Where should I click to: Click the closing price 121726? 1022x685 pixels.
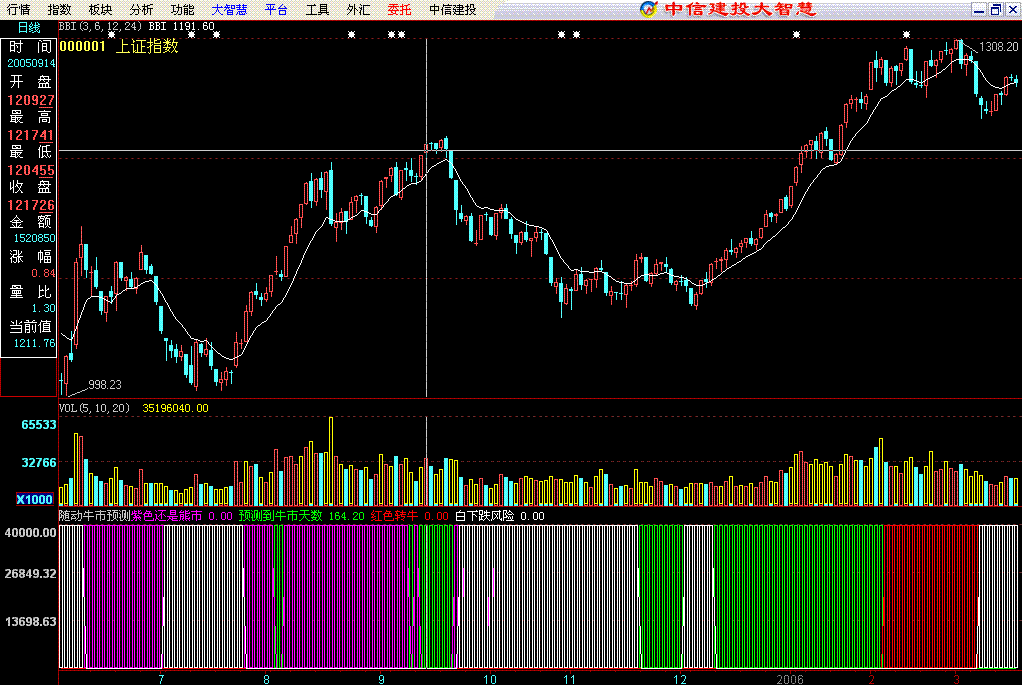pos(31,205)
